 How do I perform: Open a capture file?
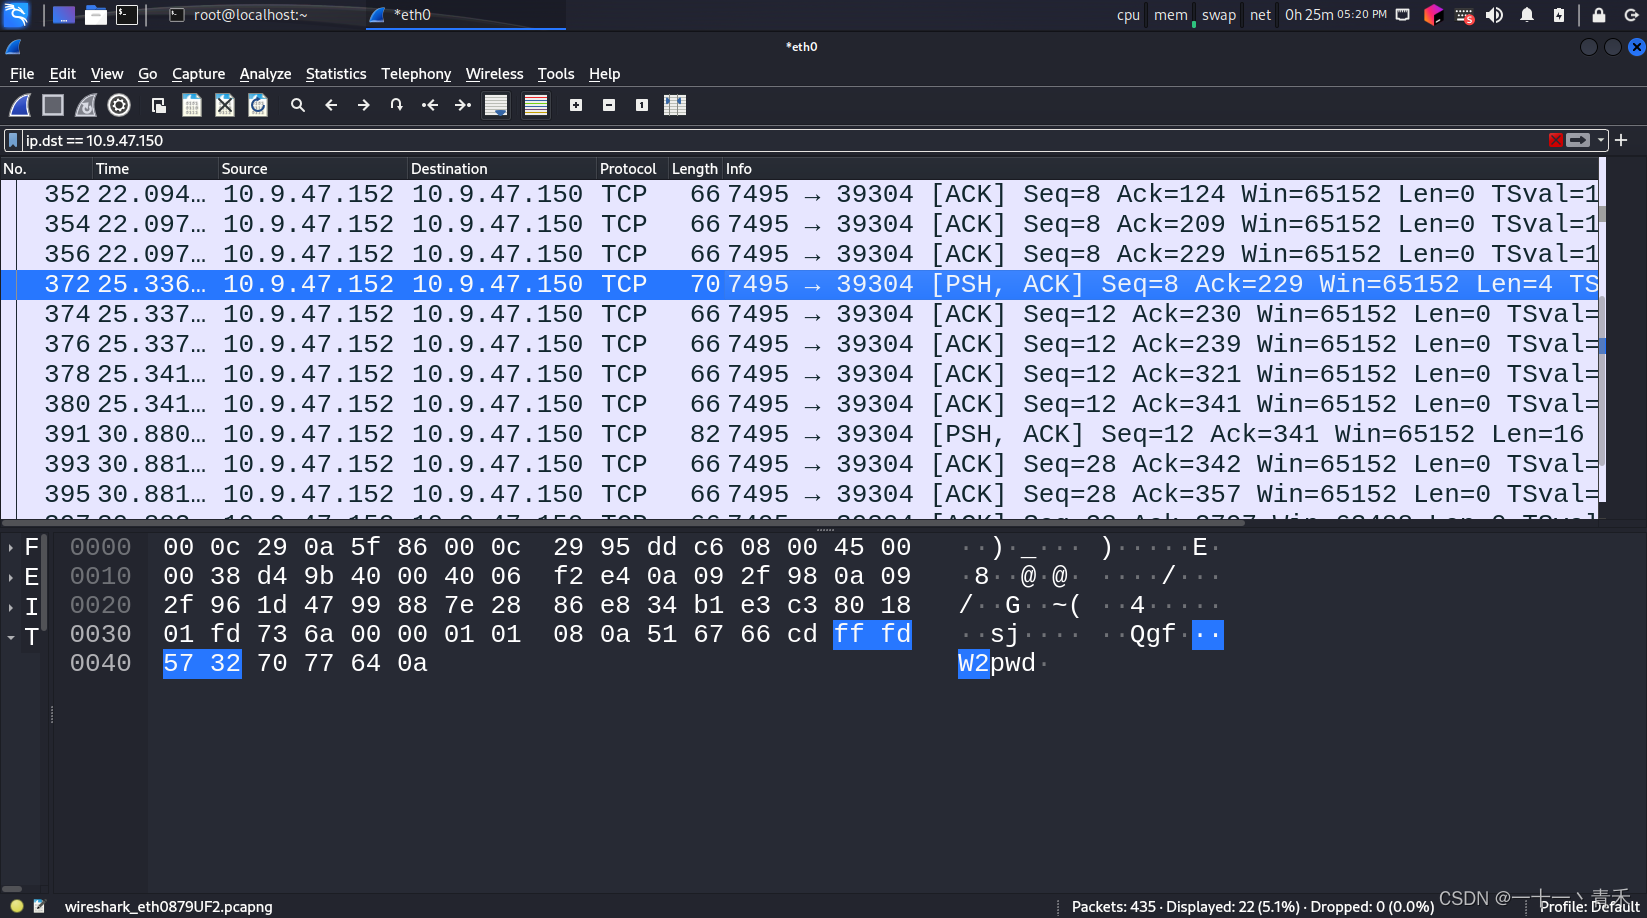159,105
